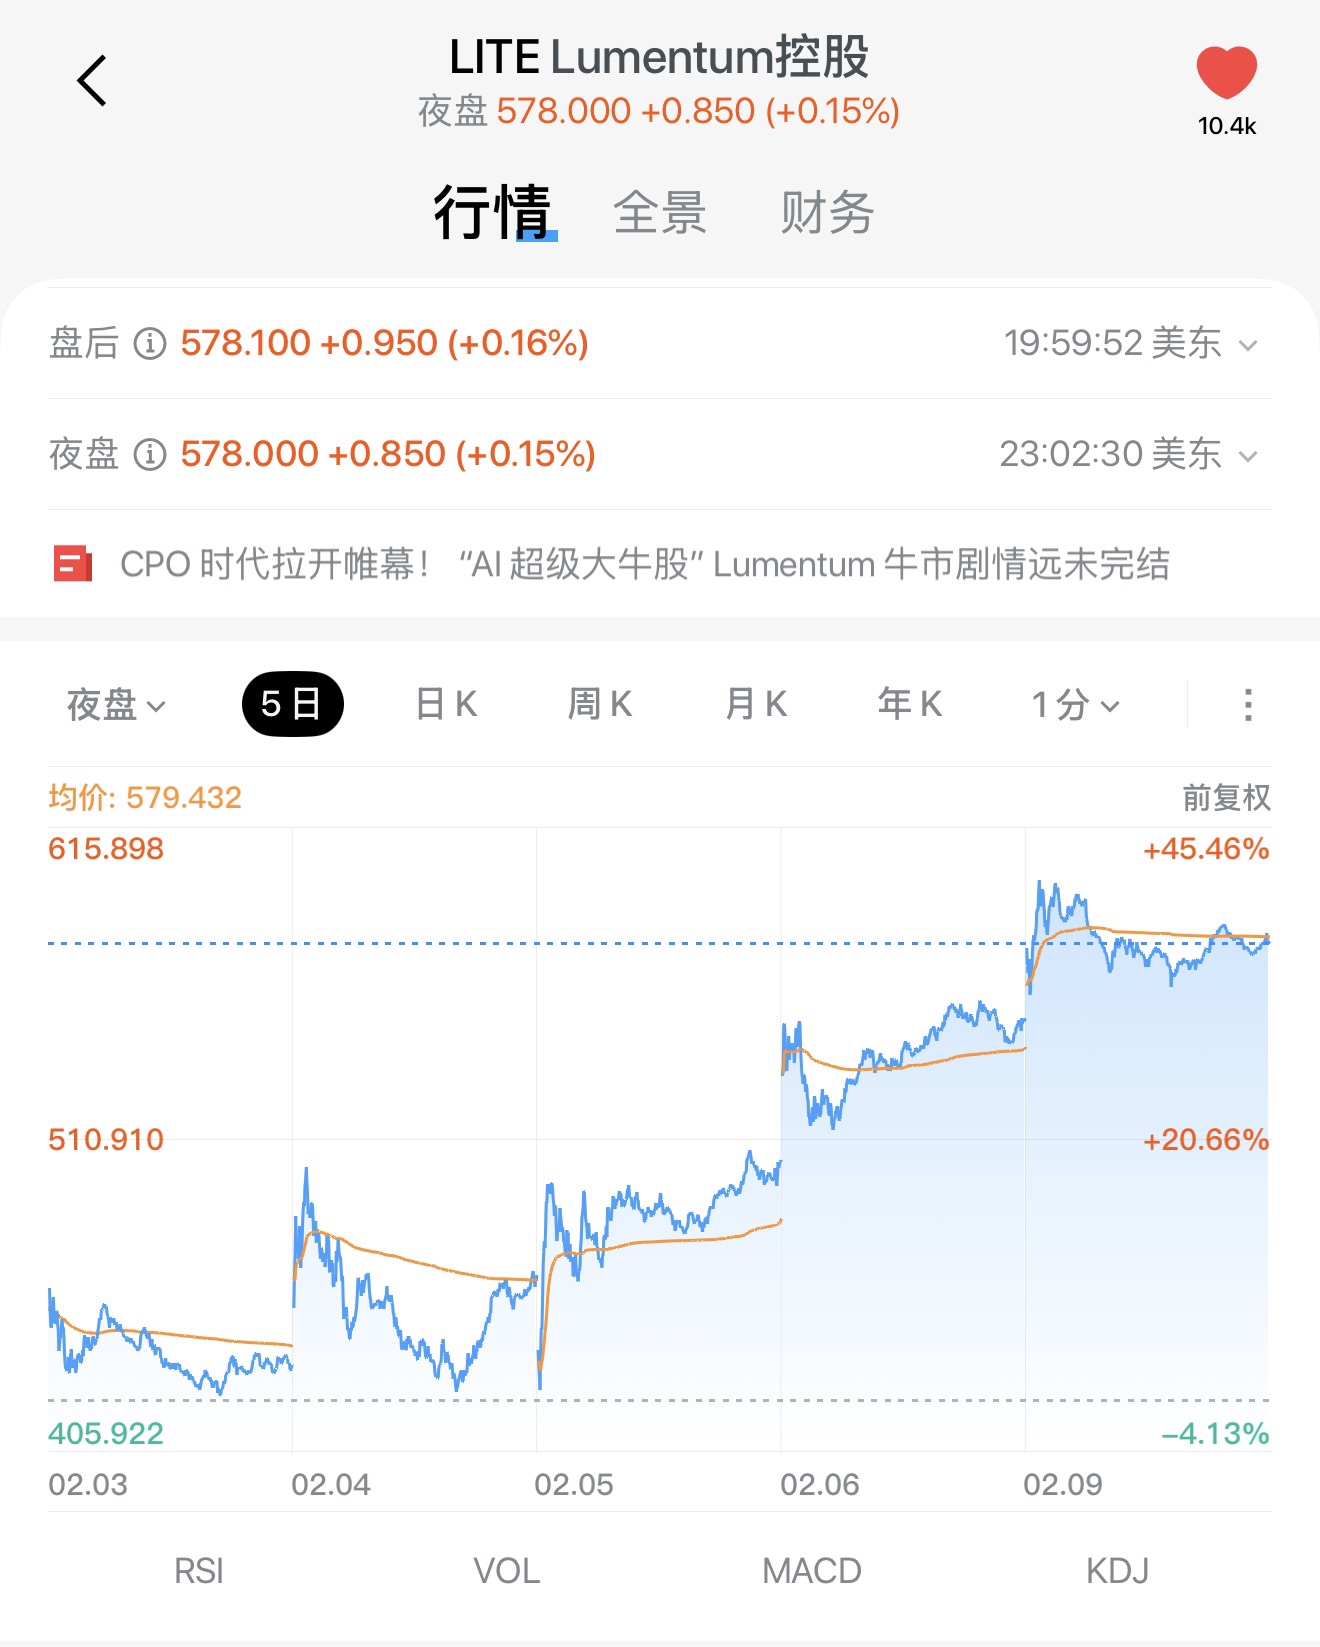Viewport: 1320px width, 1647px height.
Task: Open the CPO 时代拉开帷幕 news headline
Action: (x=644, y=564)
